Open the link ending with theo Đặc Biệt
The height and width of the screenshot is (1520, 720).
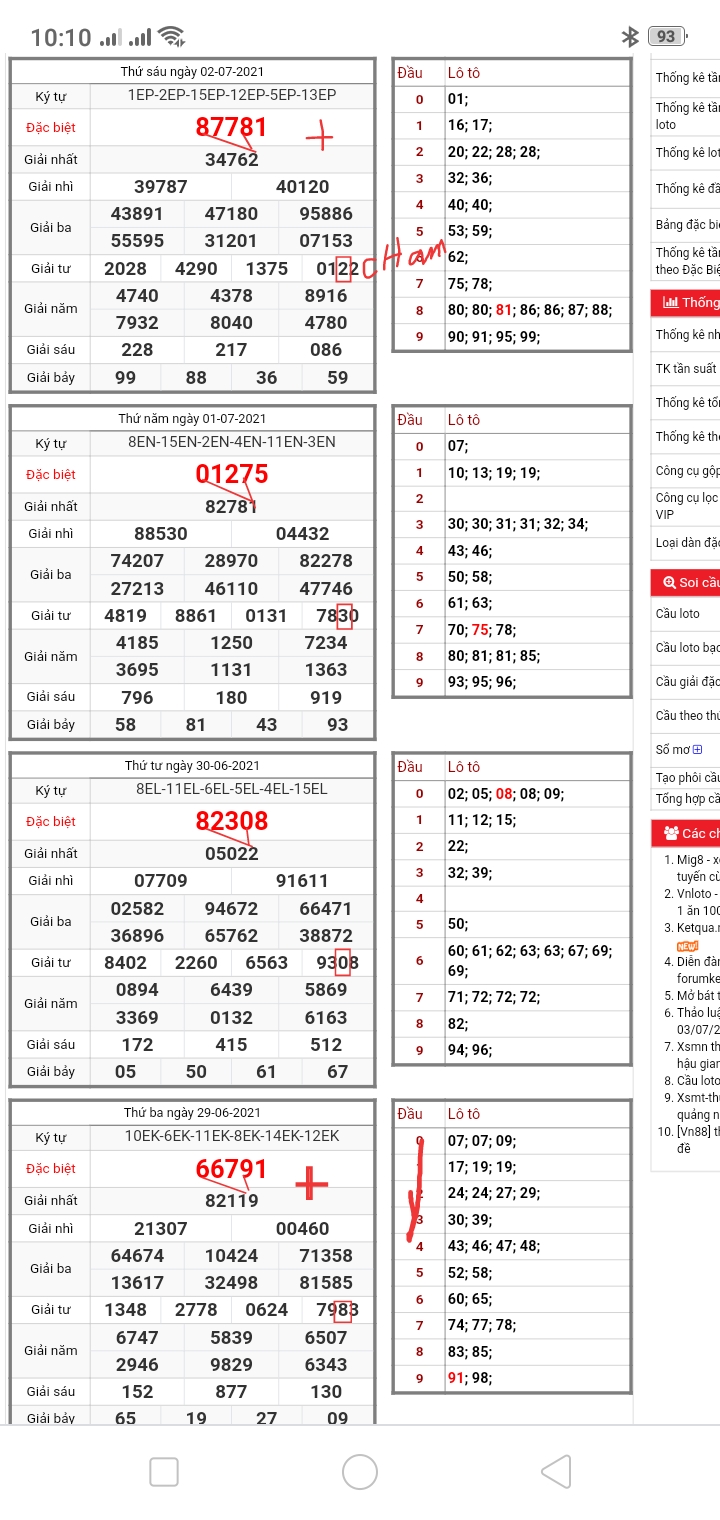pos(687,261)
